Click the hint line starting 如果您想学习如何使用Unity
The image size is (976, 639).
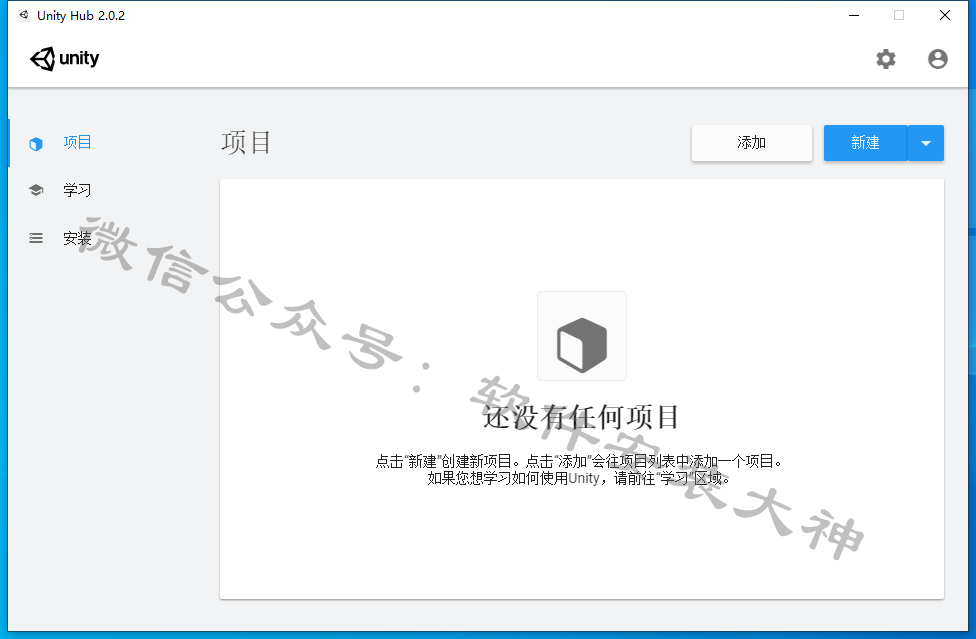(579, 478)
